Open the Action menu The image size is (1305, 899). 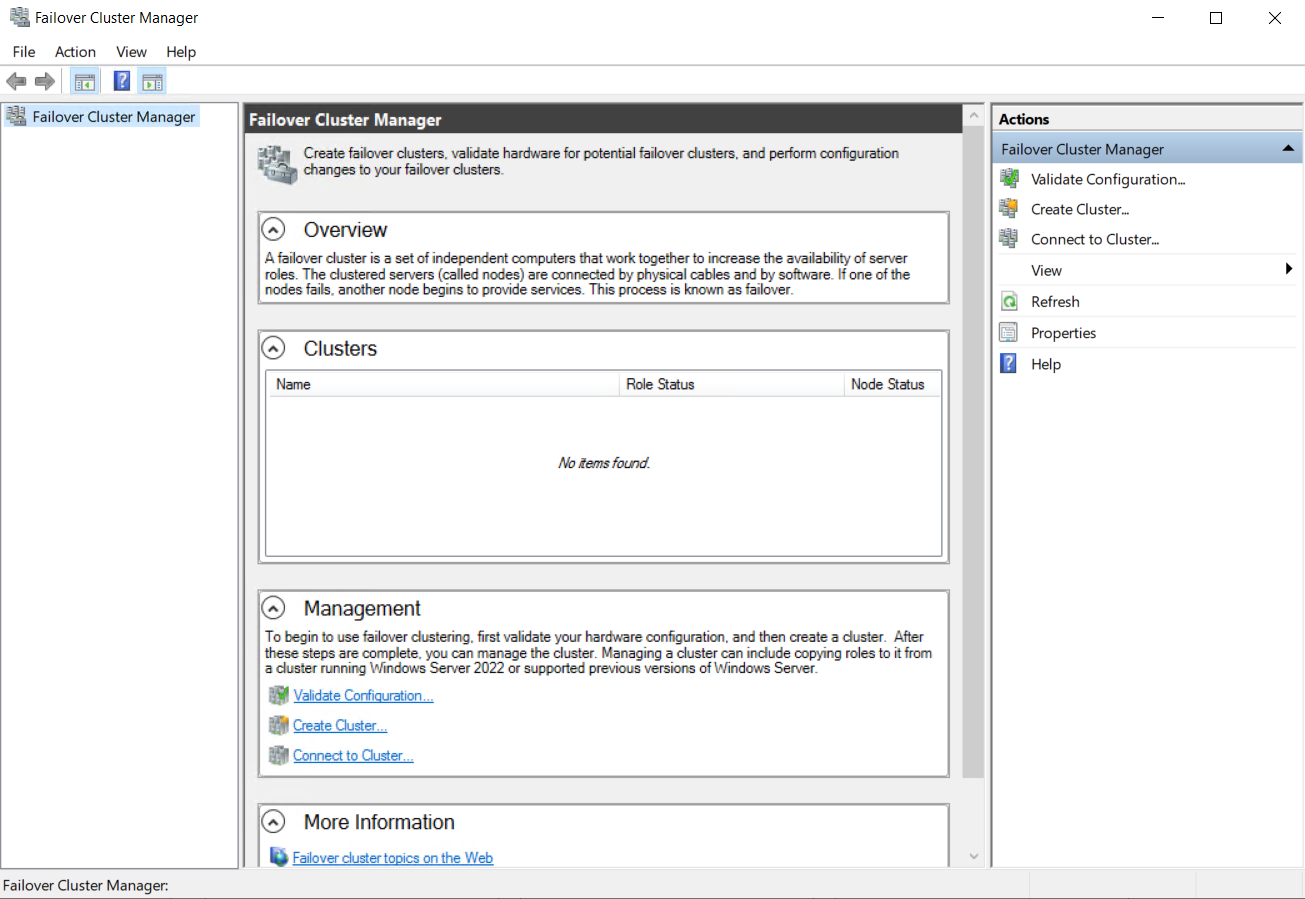click(76, 52)
